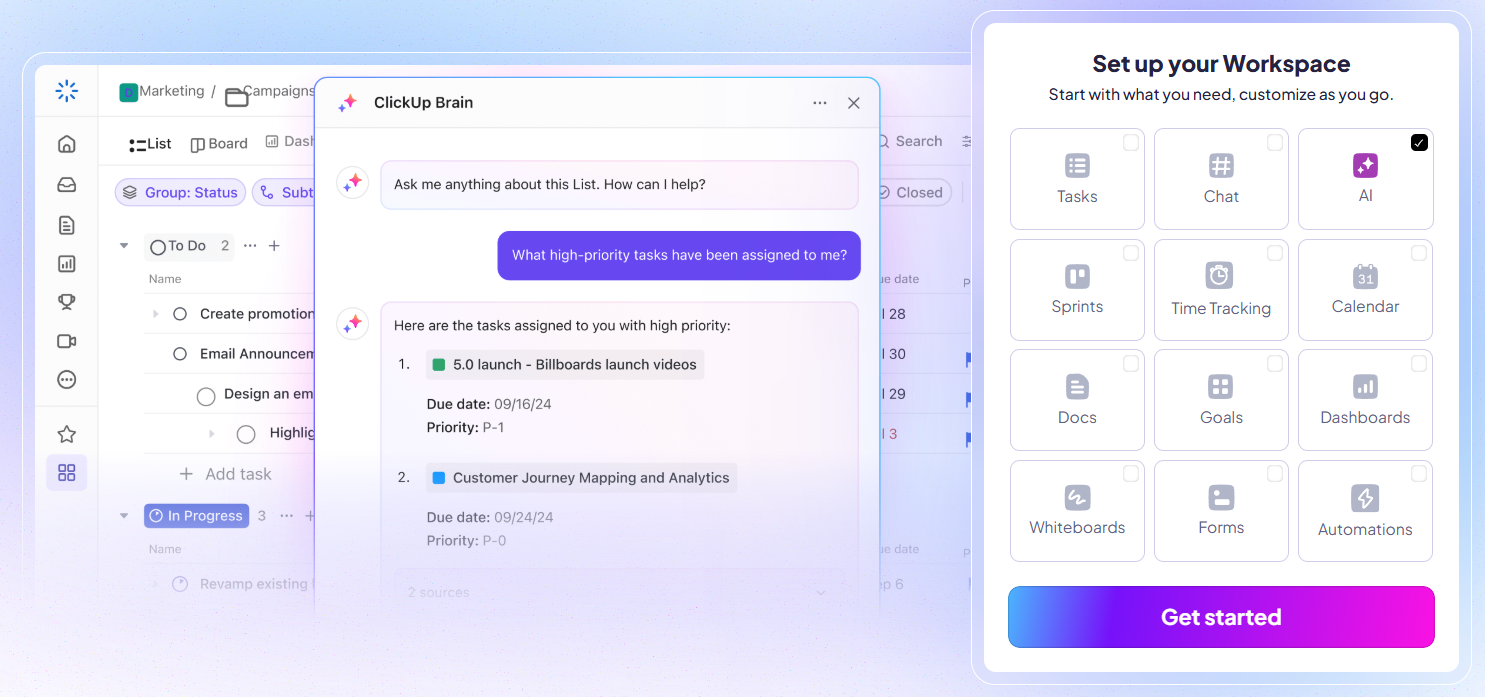Screen dimensions: 1485x697
Task: Close the ClickUp Brain panel
Action: tap(854, 103)
